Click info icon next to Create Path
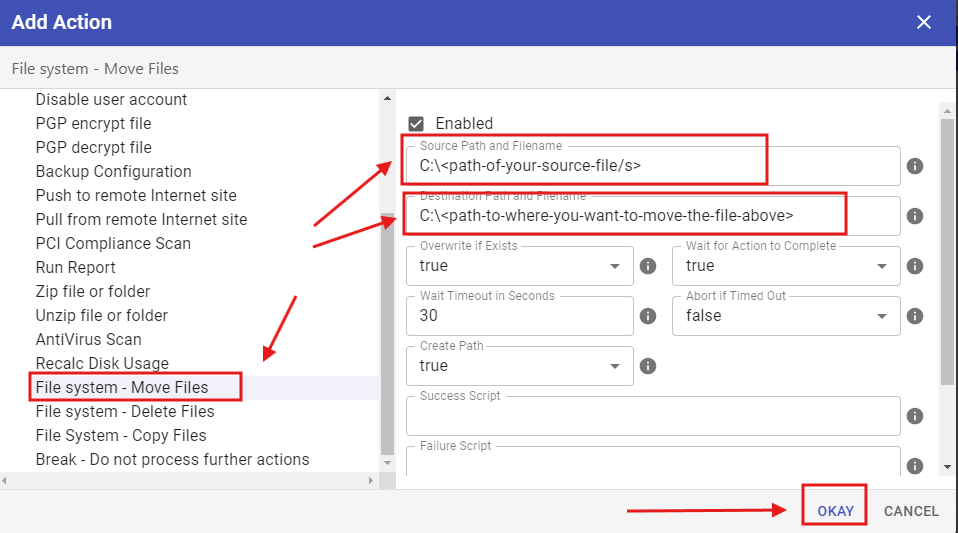 647,366
